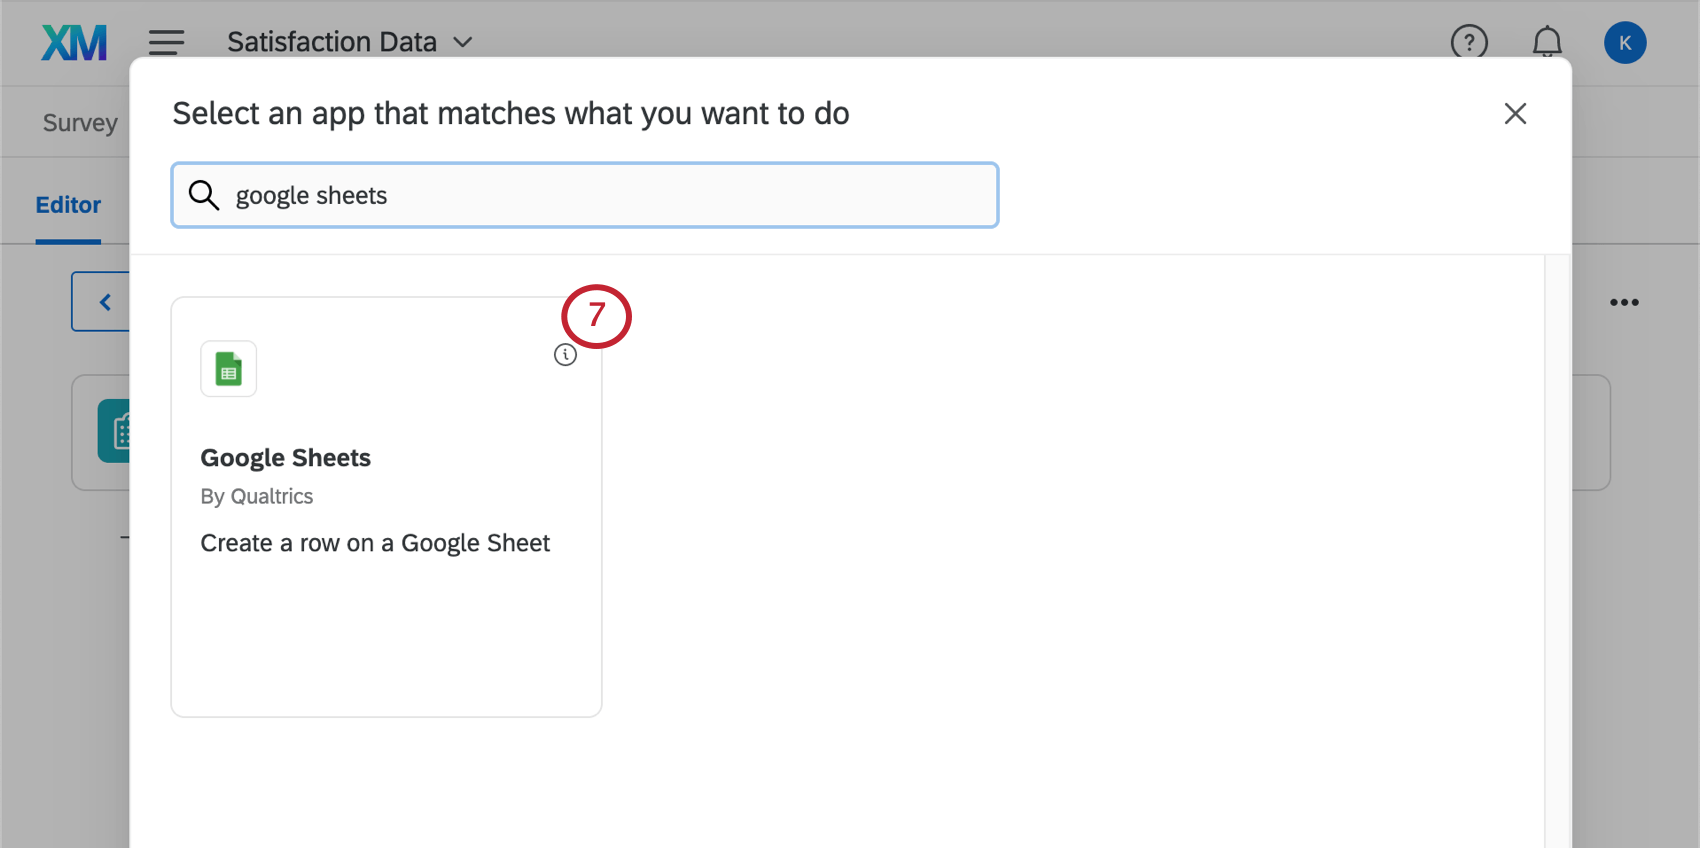Open the three-dot options icon
Screen dimensions: 1700x848
[1624, 302]
